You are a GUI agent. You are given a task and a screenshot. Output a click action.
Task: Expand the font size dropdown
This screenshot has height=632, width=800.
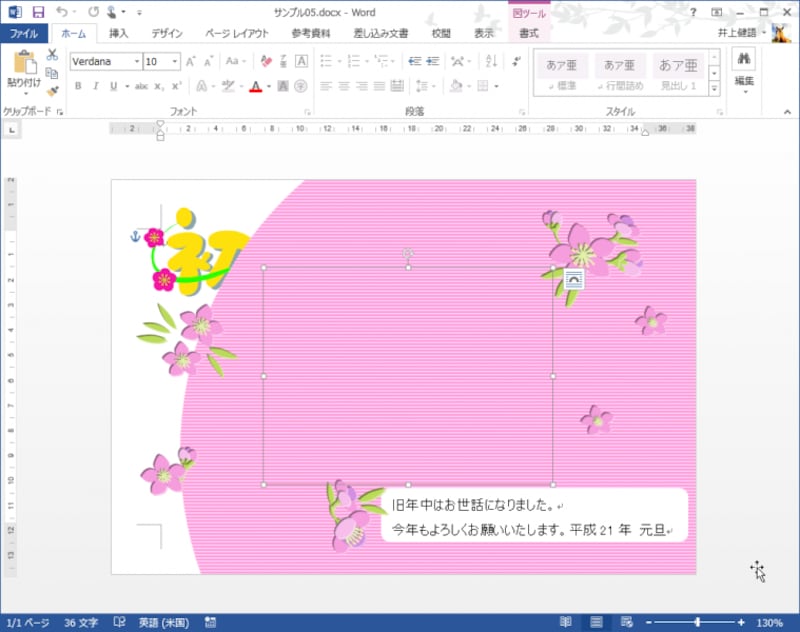[174, 62]
